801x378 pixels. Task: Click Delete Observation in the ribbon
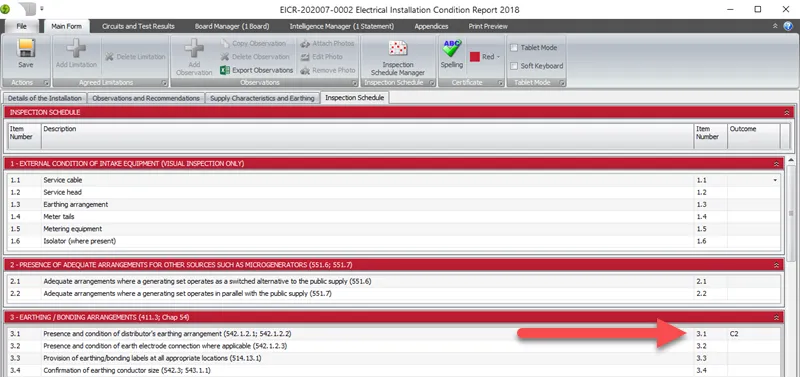click(255, 57)
